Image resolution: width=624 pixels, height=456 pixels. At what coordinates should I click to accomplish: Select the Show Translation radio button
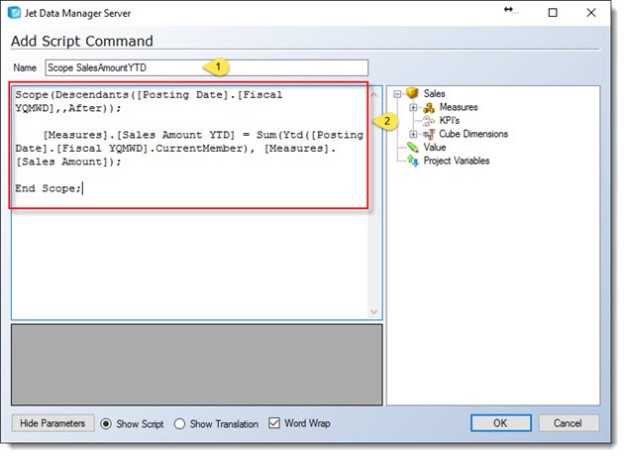coord(179,424)
